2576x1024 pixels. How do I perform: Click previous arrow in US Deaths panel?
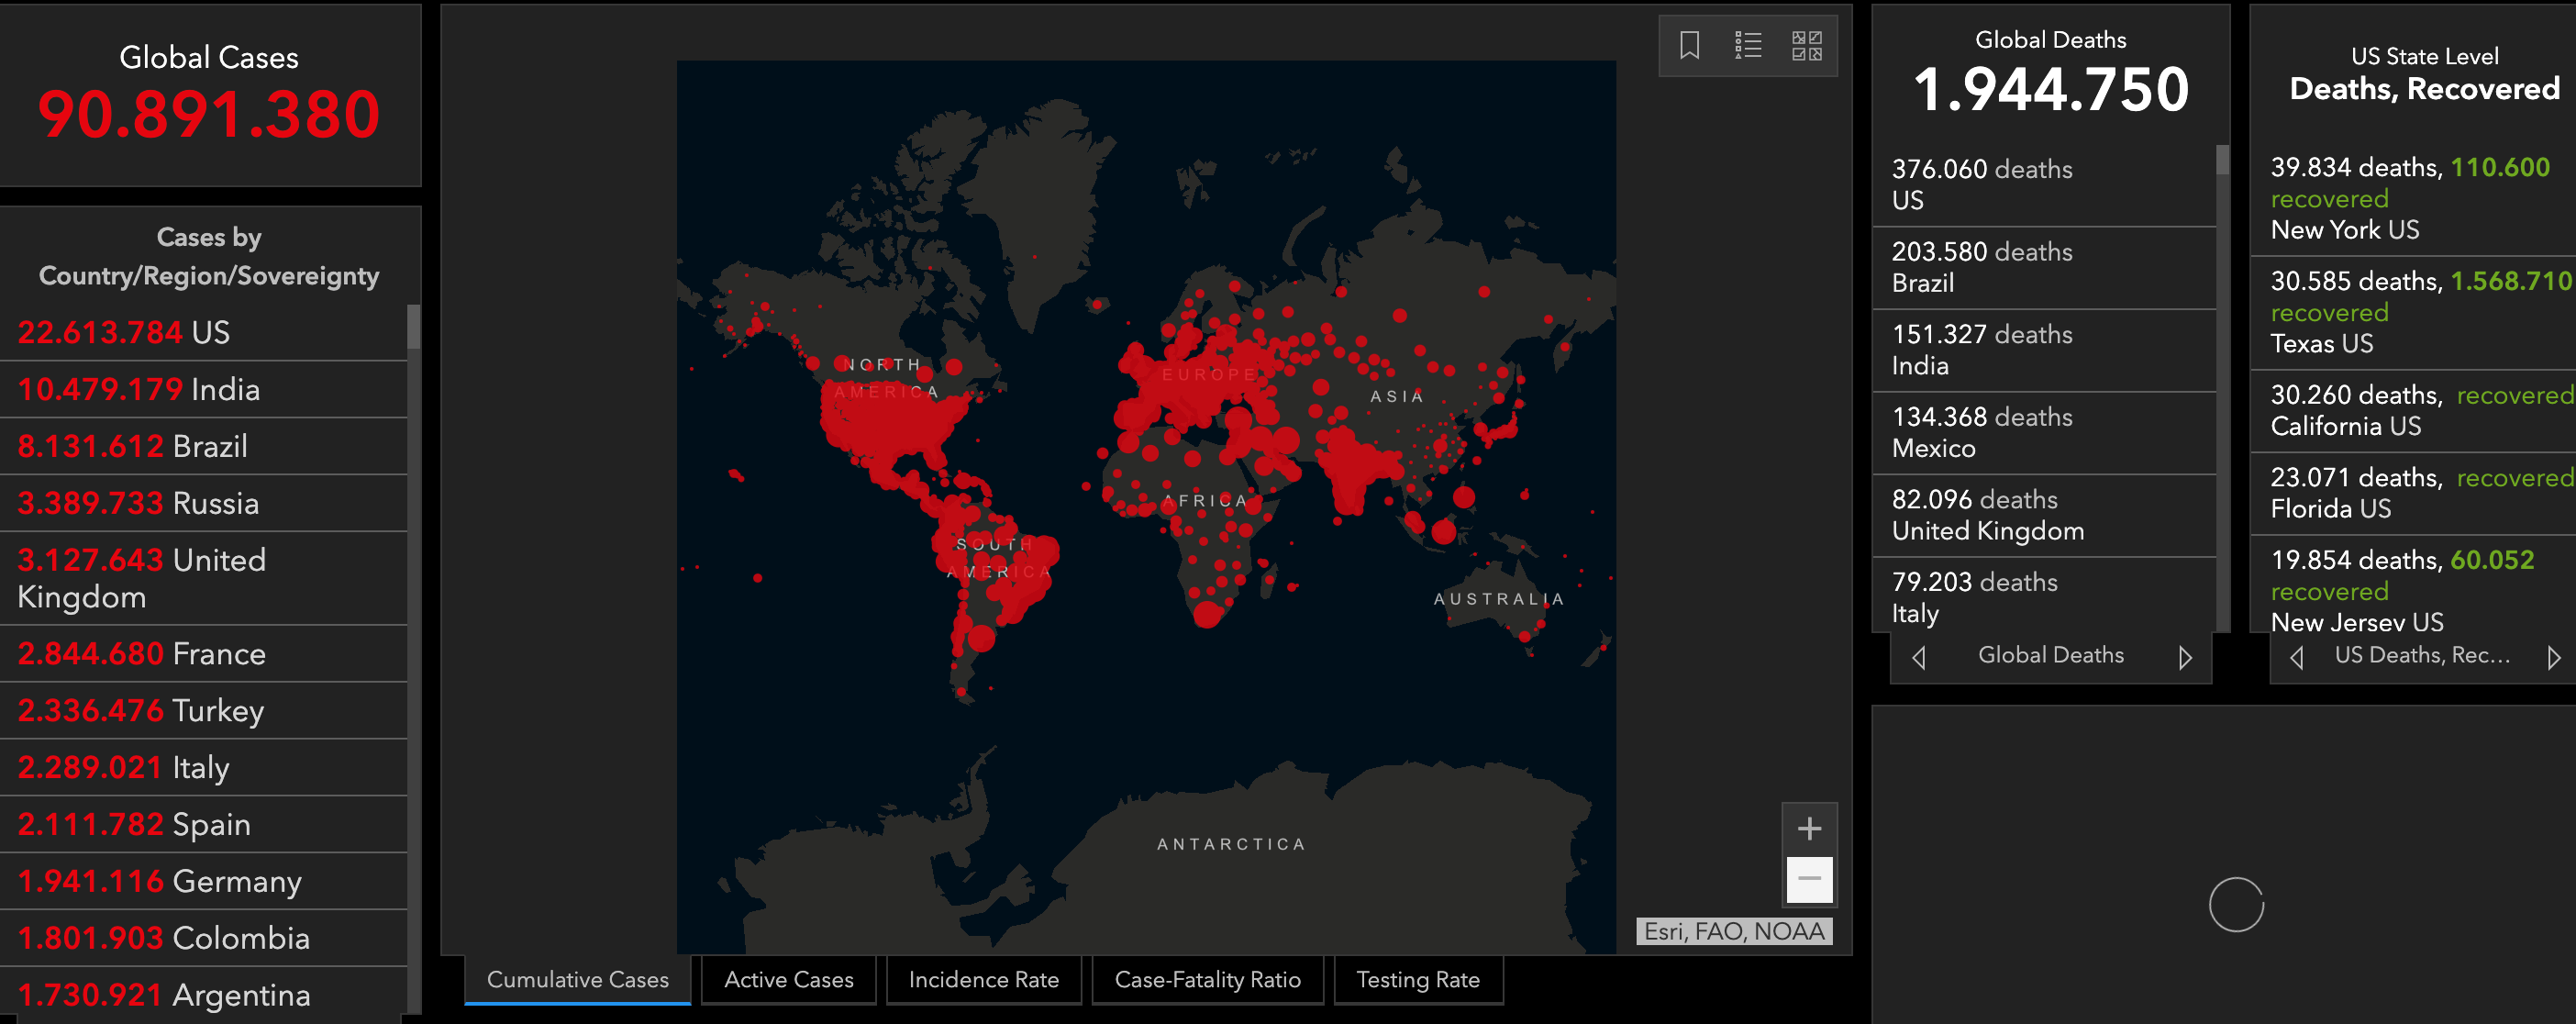click(x=2296, y=657)
